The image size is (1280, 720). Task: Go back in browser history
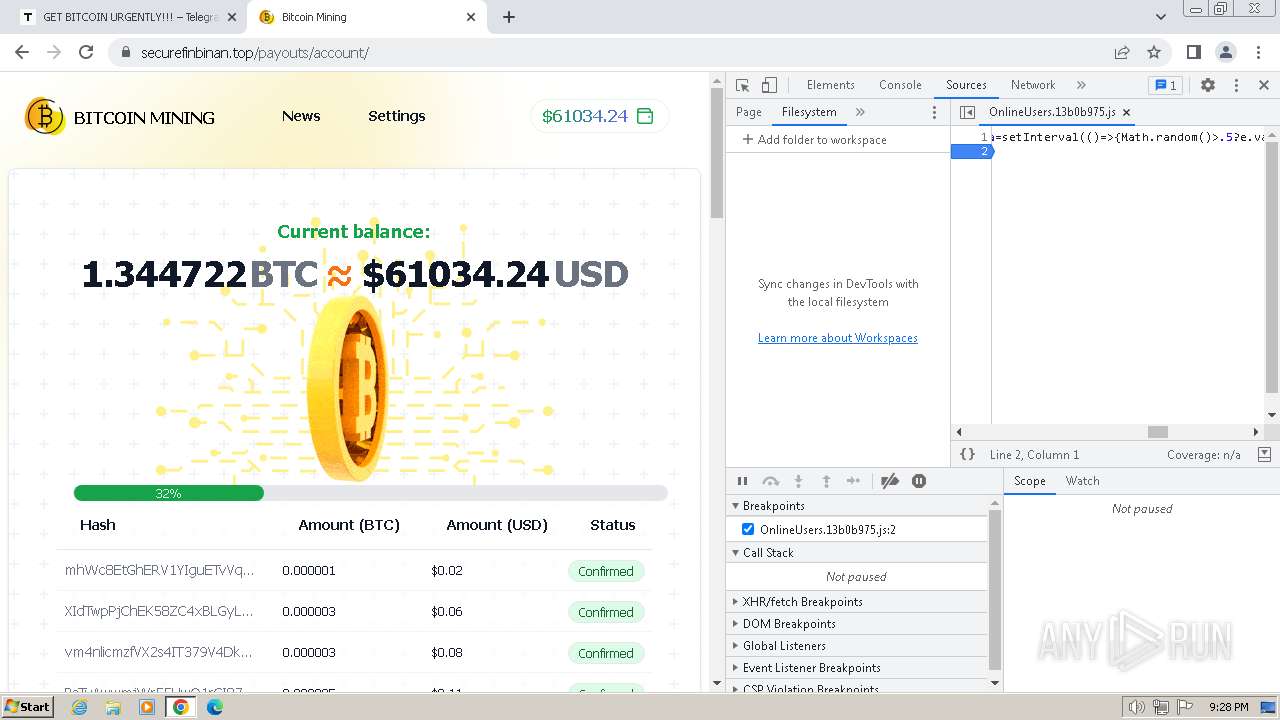22,52
